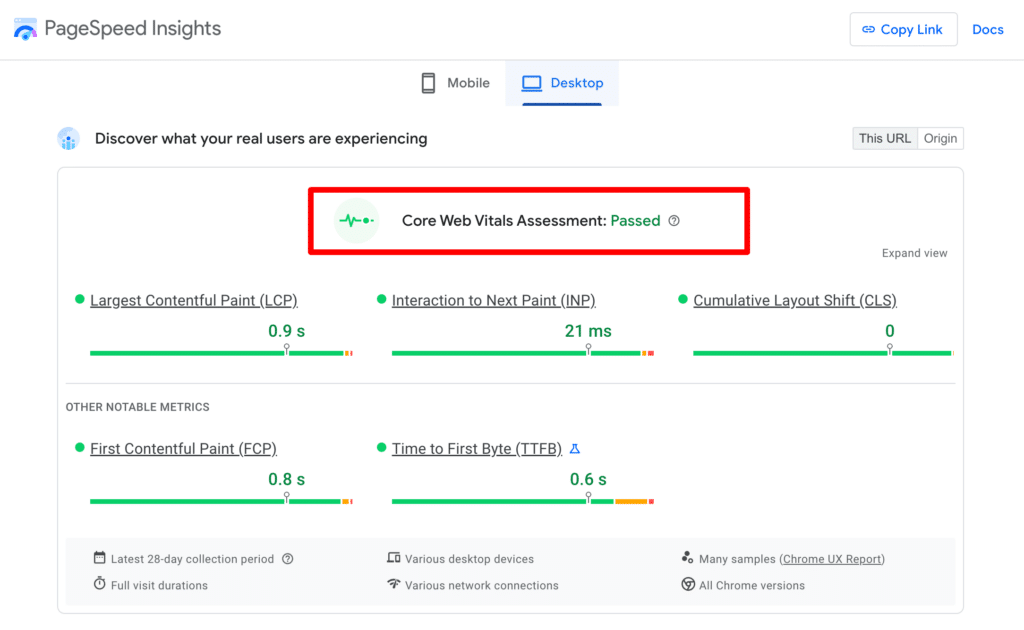The height and width of the screenshot is (630, 1024).
Task: Click the Full visit durations text
Action: pyautogui.click(x=159, y=586)
